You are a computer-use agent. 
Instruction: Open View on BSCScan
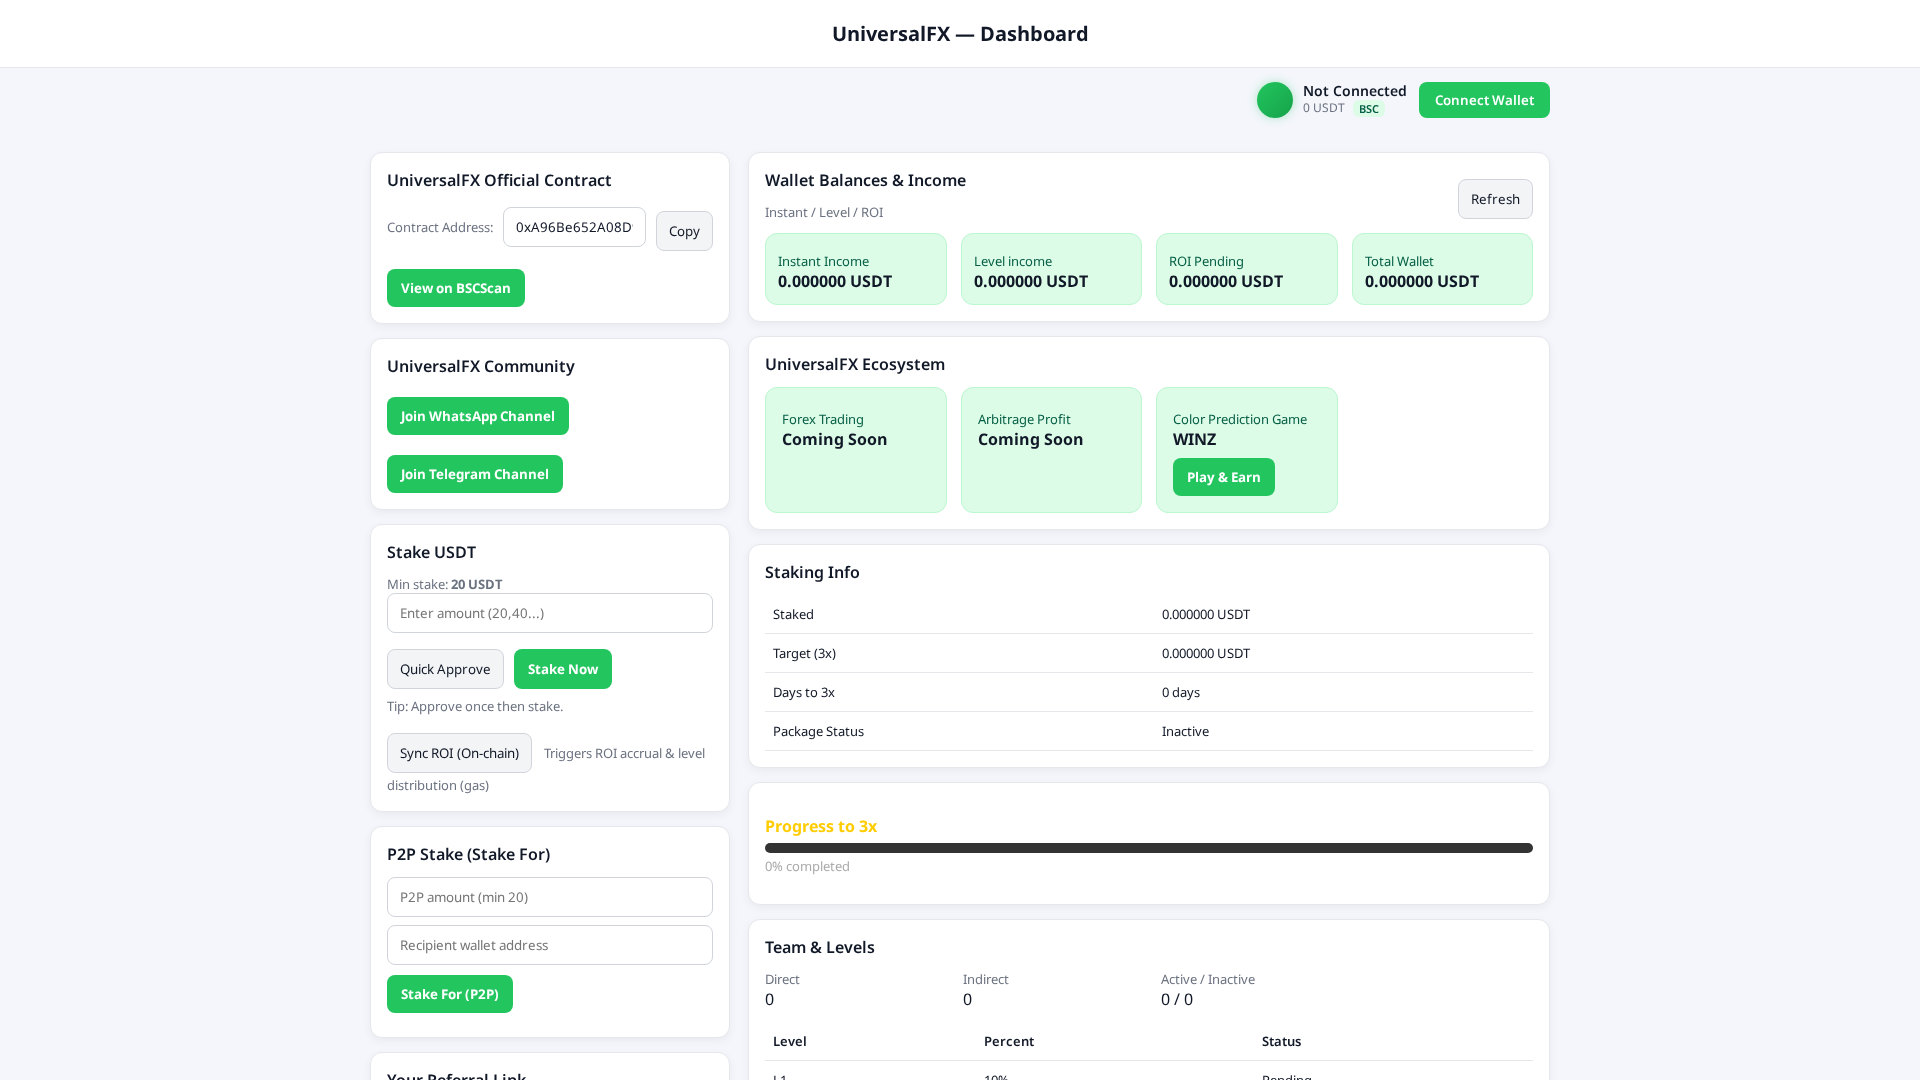click(455, 288)
